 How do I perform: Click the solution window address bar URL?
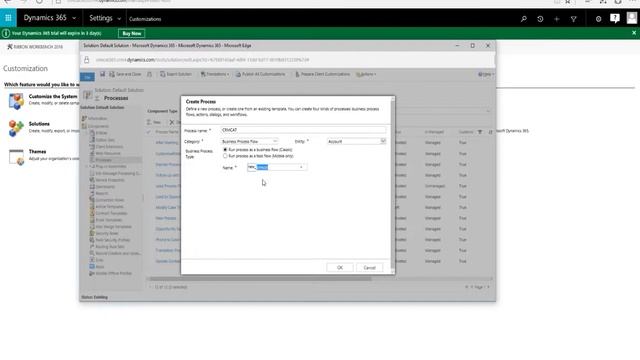click(202, 60)
